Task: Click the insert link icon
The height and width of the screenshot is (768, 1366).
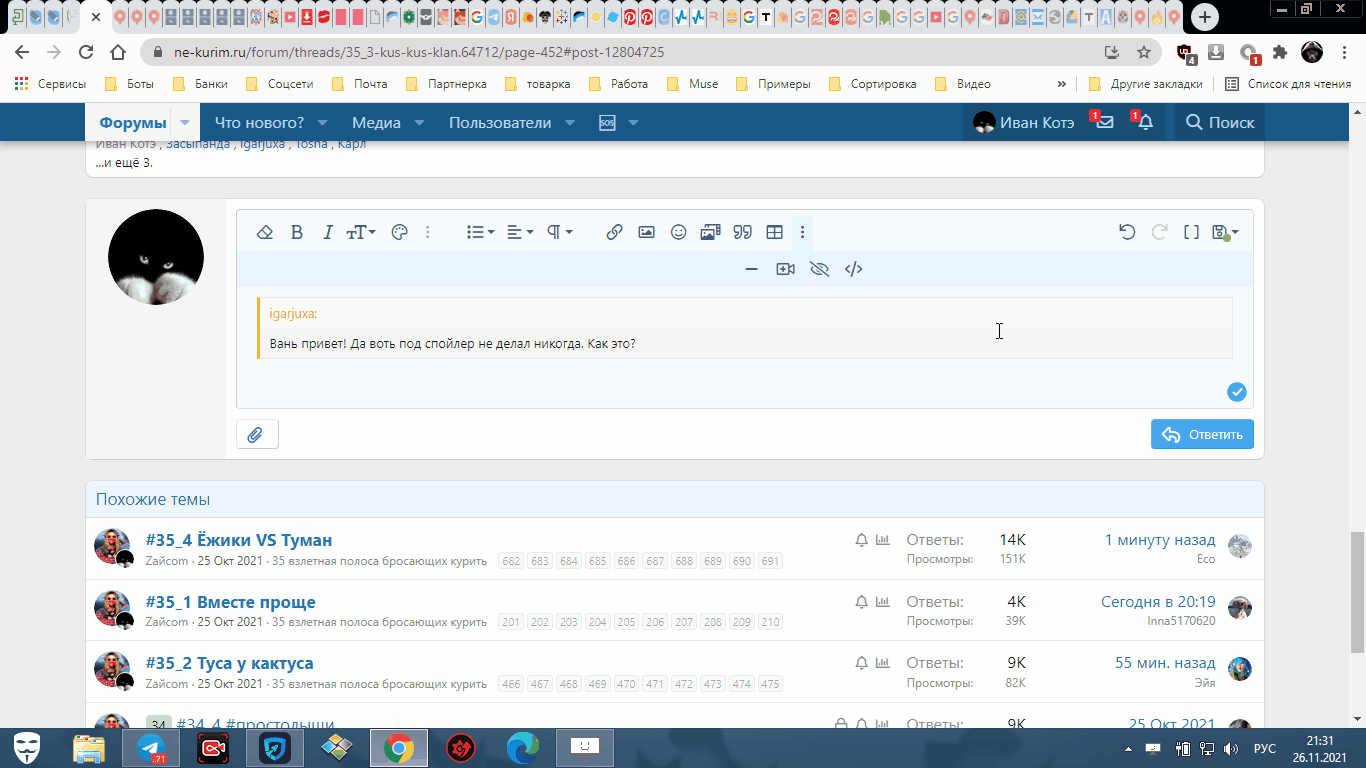Action: tap(615, 232)
